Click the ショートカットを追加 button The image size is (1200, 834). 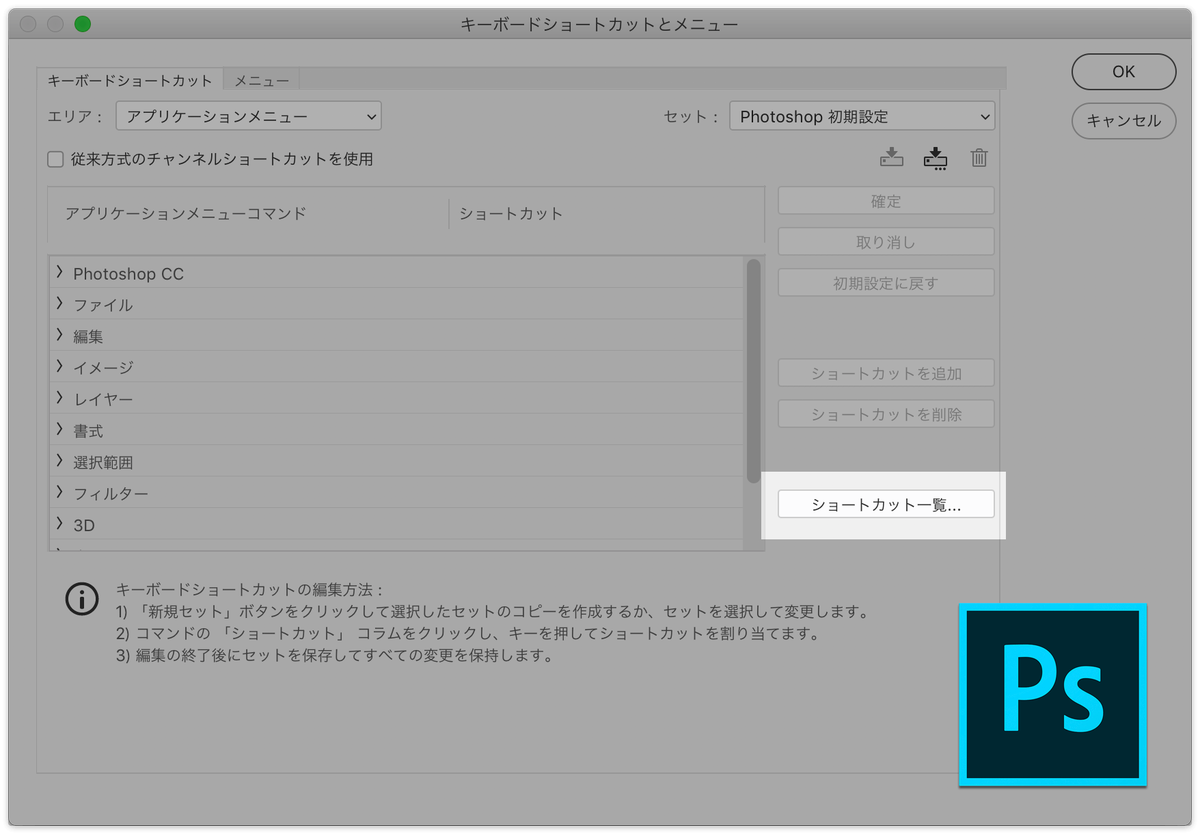[x=886, y=373]
